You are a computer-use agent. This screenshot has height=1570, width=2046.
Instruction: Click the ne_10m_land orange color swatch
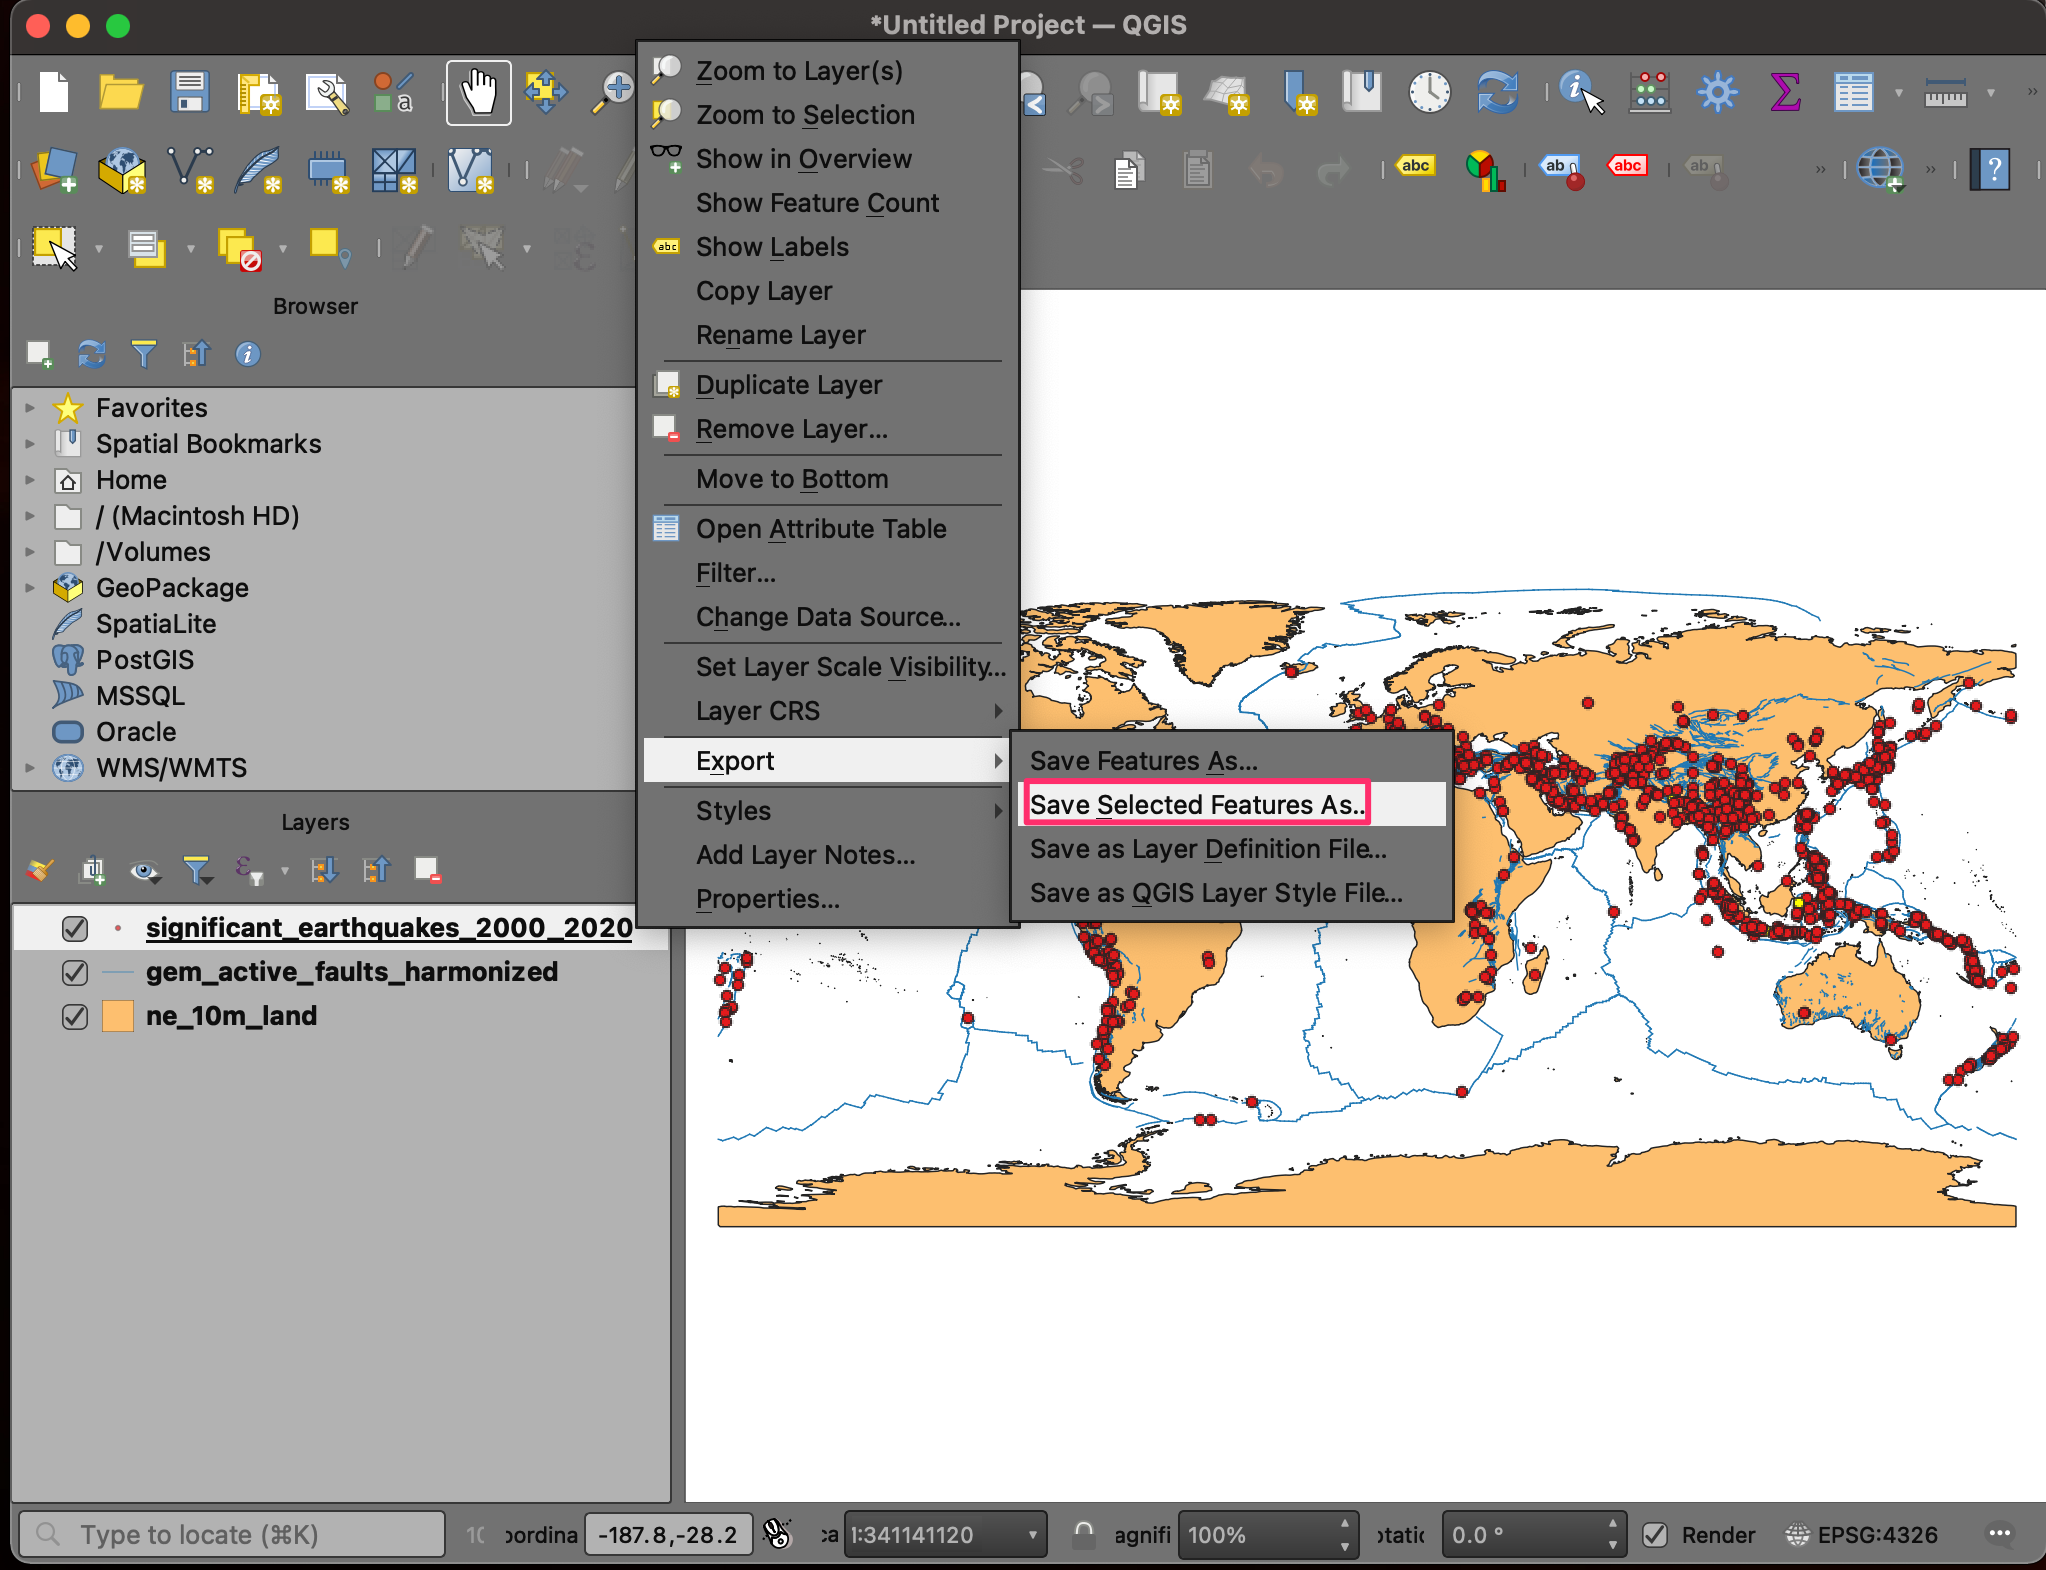point(118,1017)
